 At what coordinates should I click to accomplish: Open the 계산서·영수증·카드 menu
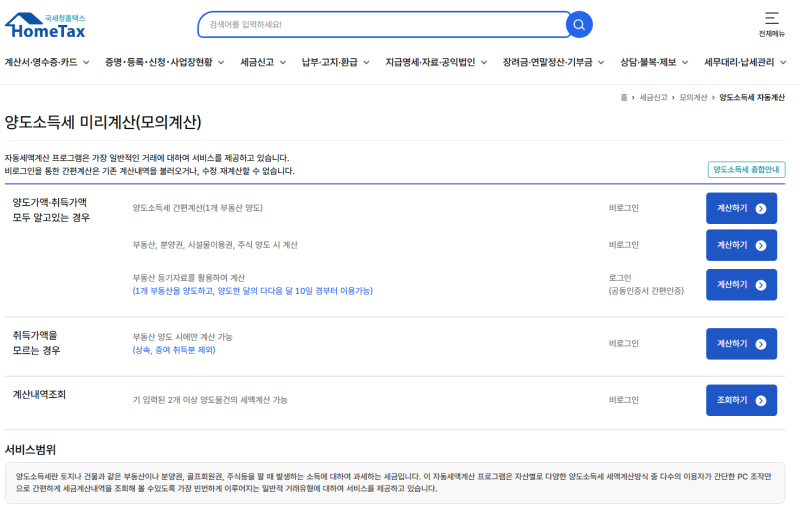tap(41, 62)
